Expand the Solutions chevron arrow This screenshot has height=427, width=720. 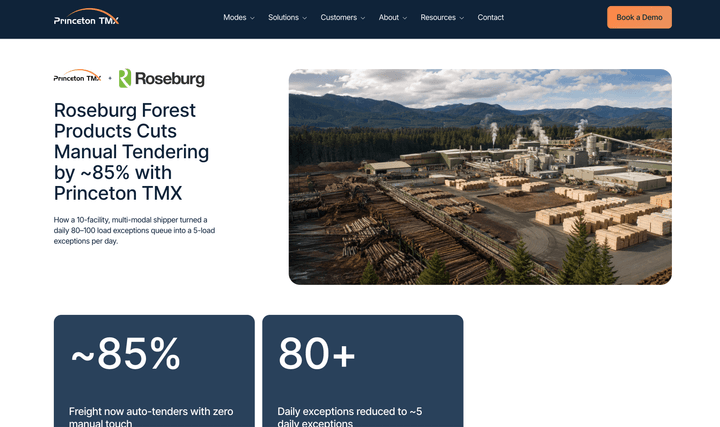[304, 18]
